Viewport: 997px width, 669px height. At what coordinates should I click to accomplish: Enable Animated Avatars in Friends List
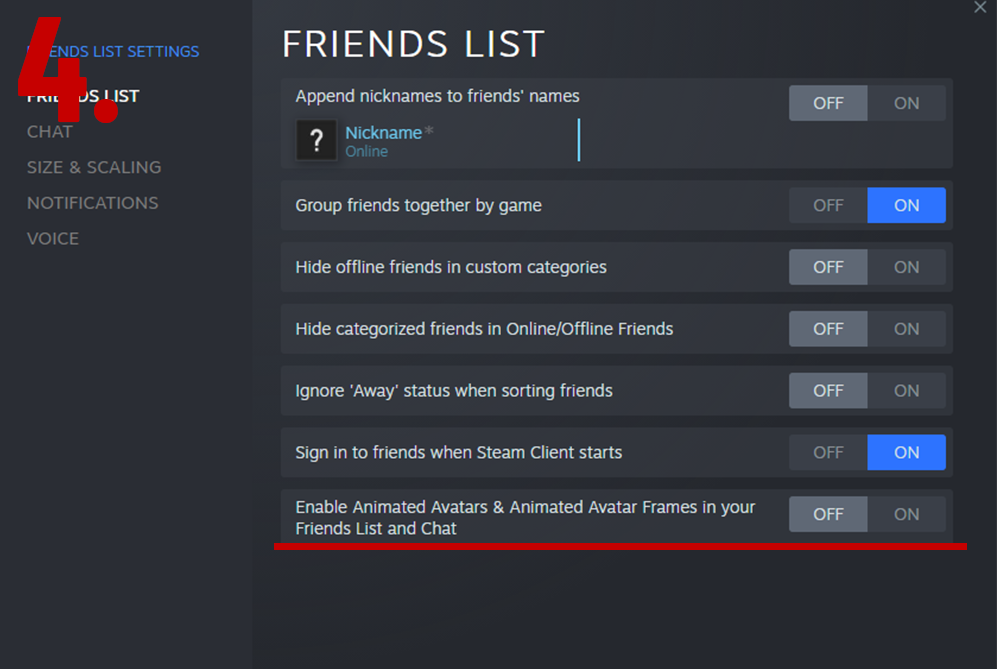(x=906, y=514)
